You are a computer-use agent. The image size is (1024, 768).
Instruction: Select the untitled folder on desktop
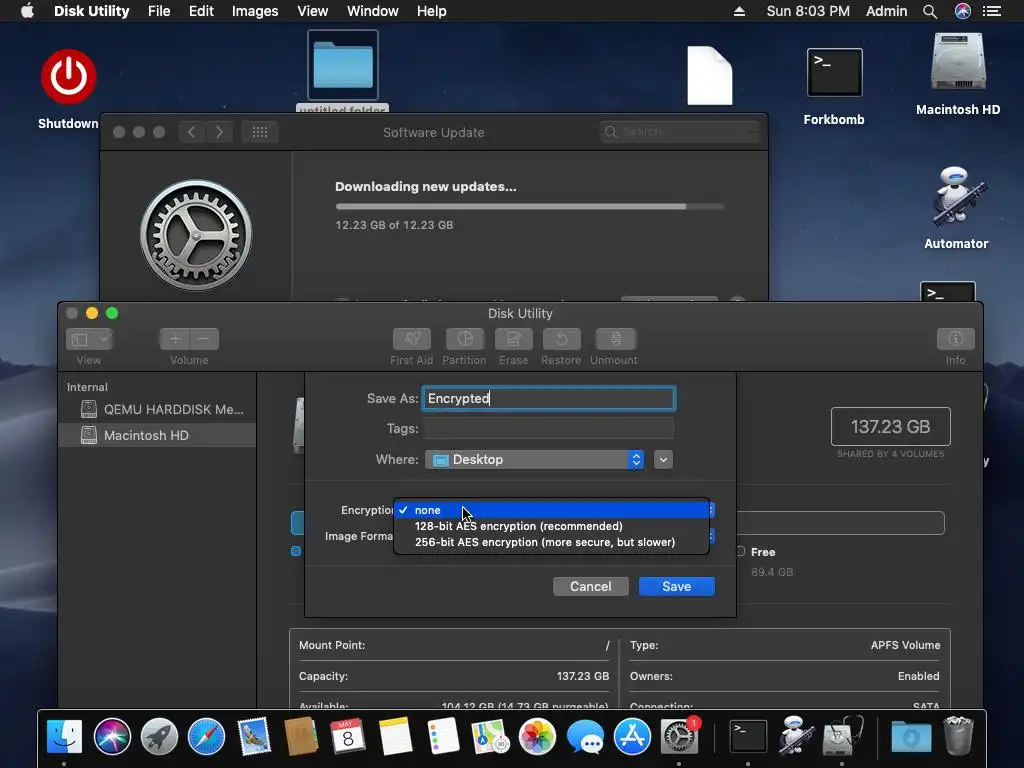[x=343, y=65]
